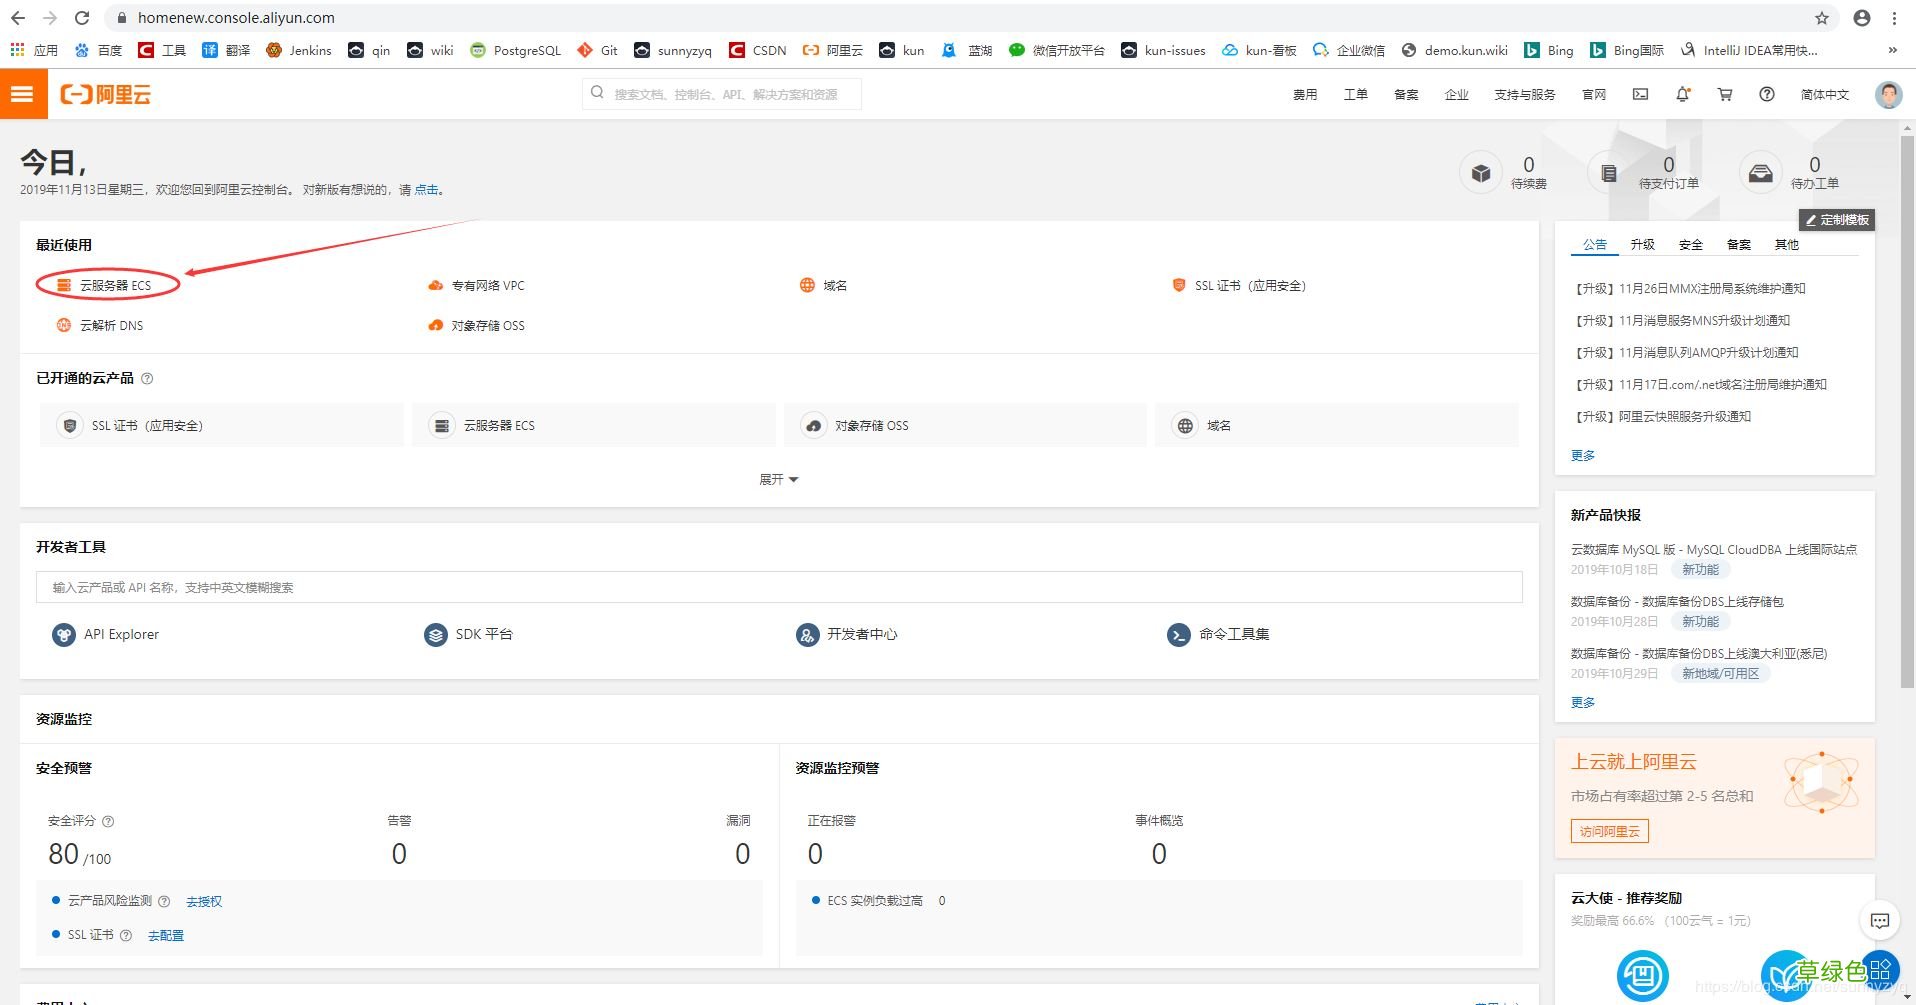Click 更多 under announcements list
The image size is (1916, 1005).
coord(1583,455)
